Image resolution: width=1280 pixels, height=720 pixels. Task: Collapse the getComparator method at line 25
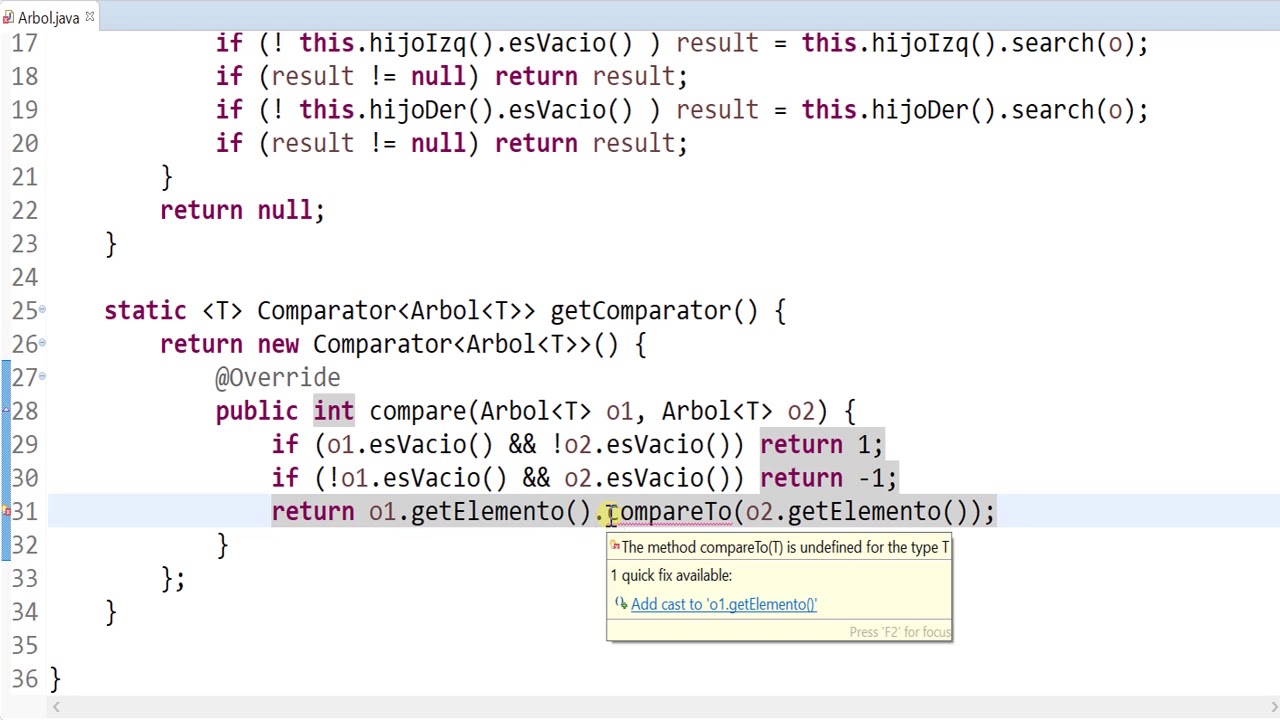[42, 311]
